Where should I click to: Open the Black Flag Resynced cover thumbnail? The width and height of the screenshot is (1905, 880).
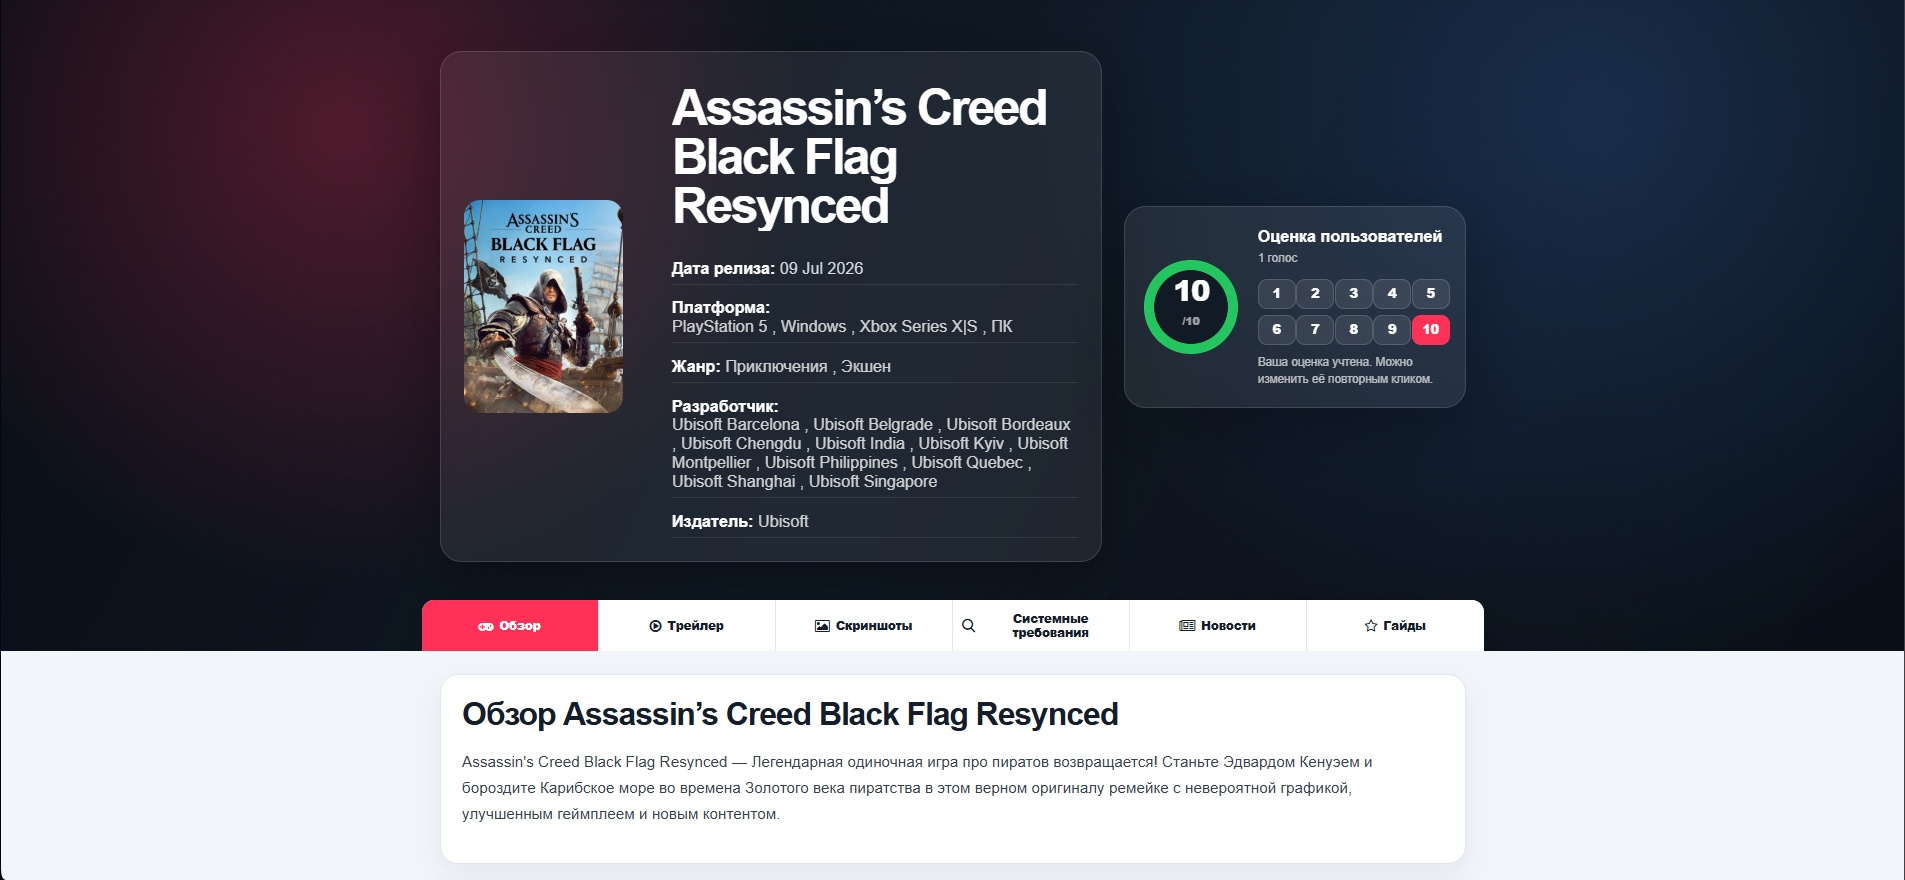(x=543, y=306)
